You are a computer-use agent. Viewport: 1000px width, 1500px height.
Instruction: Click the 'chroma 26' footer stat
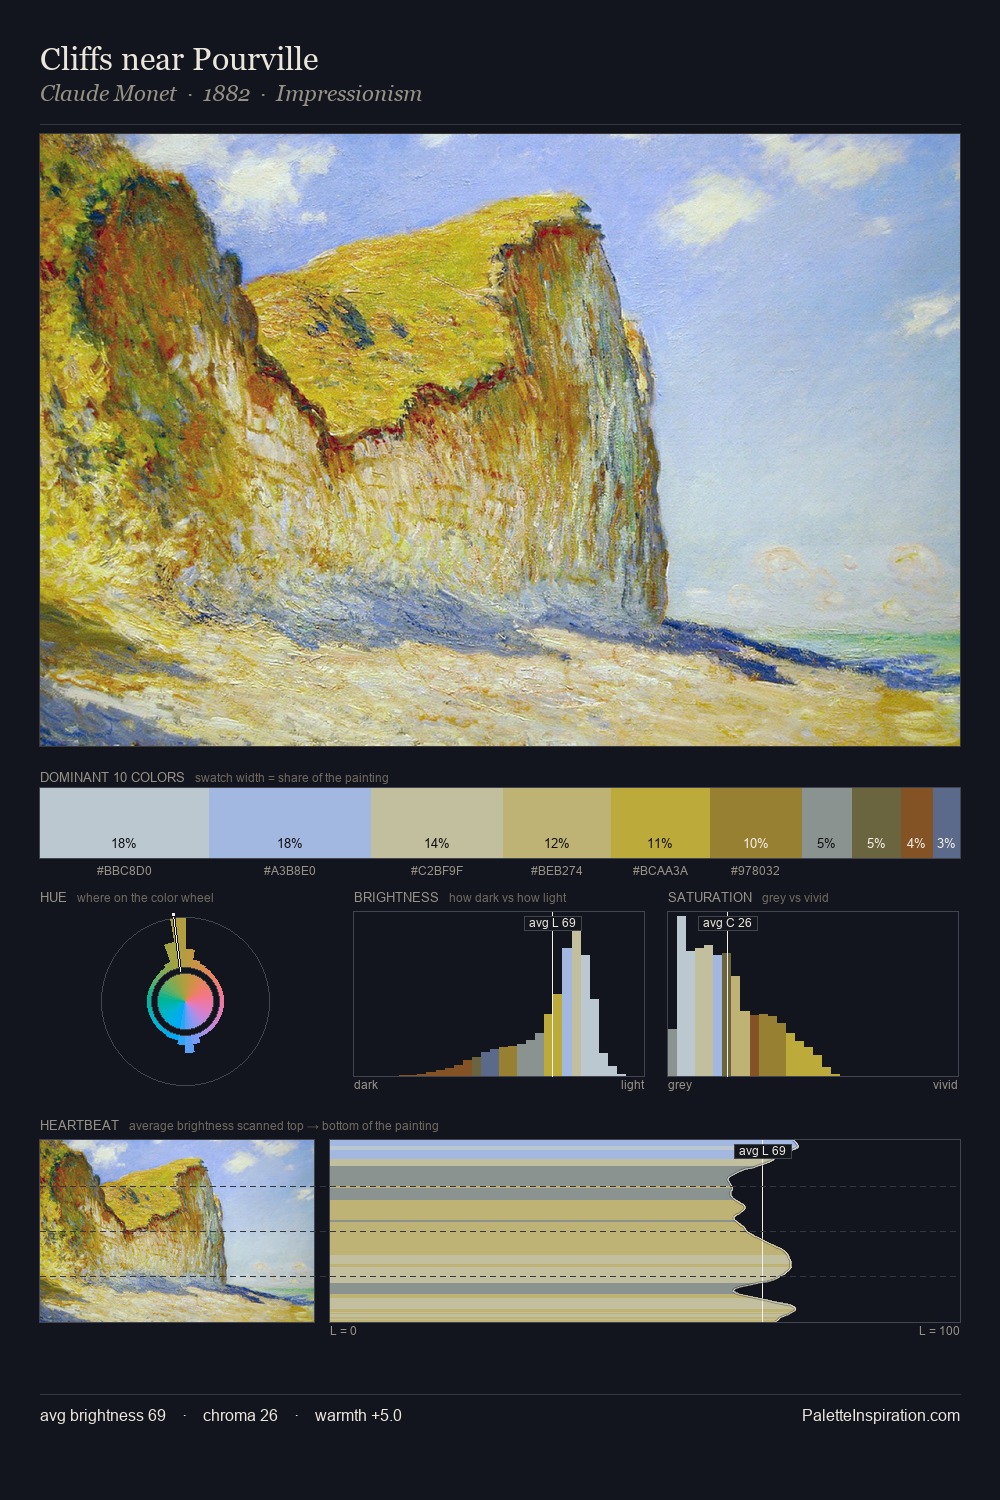(x=240, y=1415)
